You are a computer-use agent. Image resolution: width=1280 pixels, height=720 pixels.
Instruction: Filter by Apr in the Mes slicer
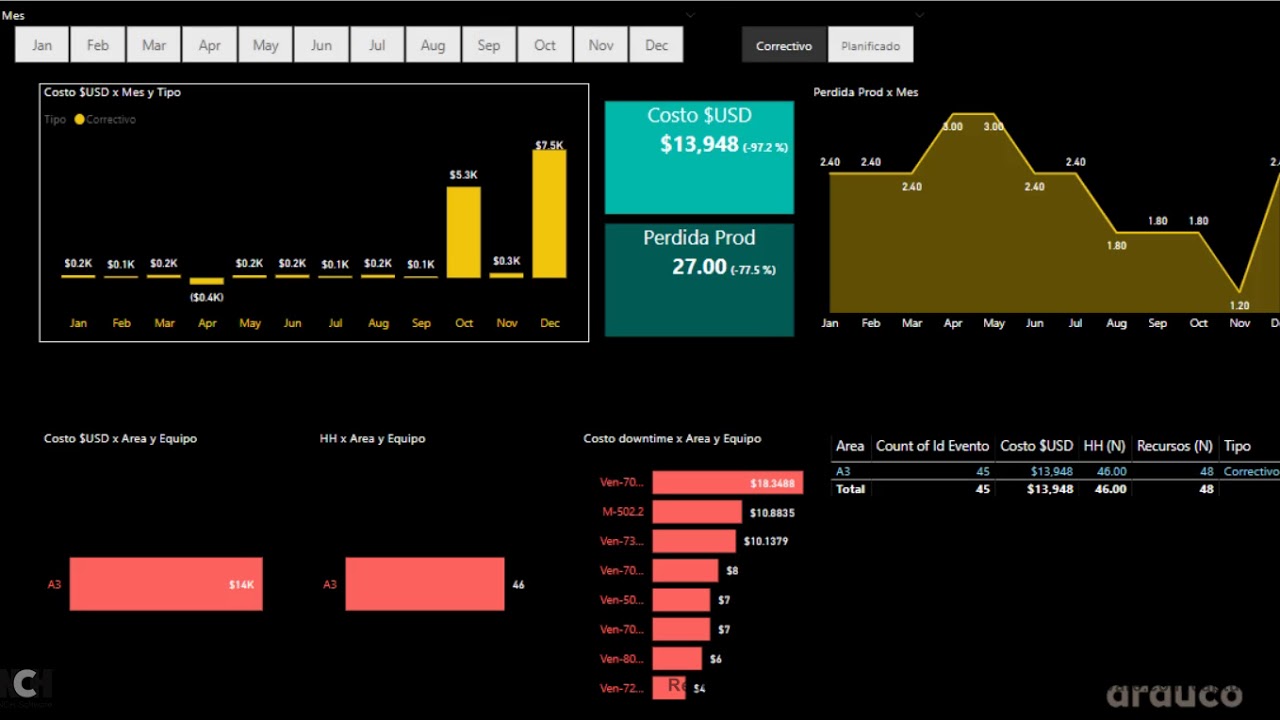[x=210, y=45]
